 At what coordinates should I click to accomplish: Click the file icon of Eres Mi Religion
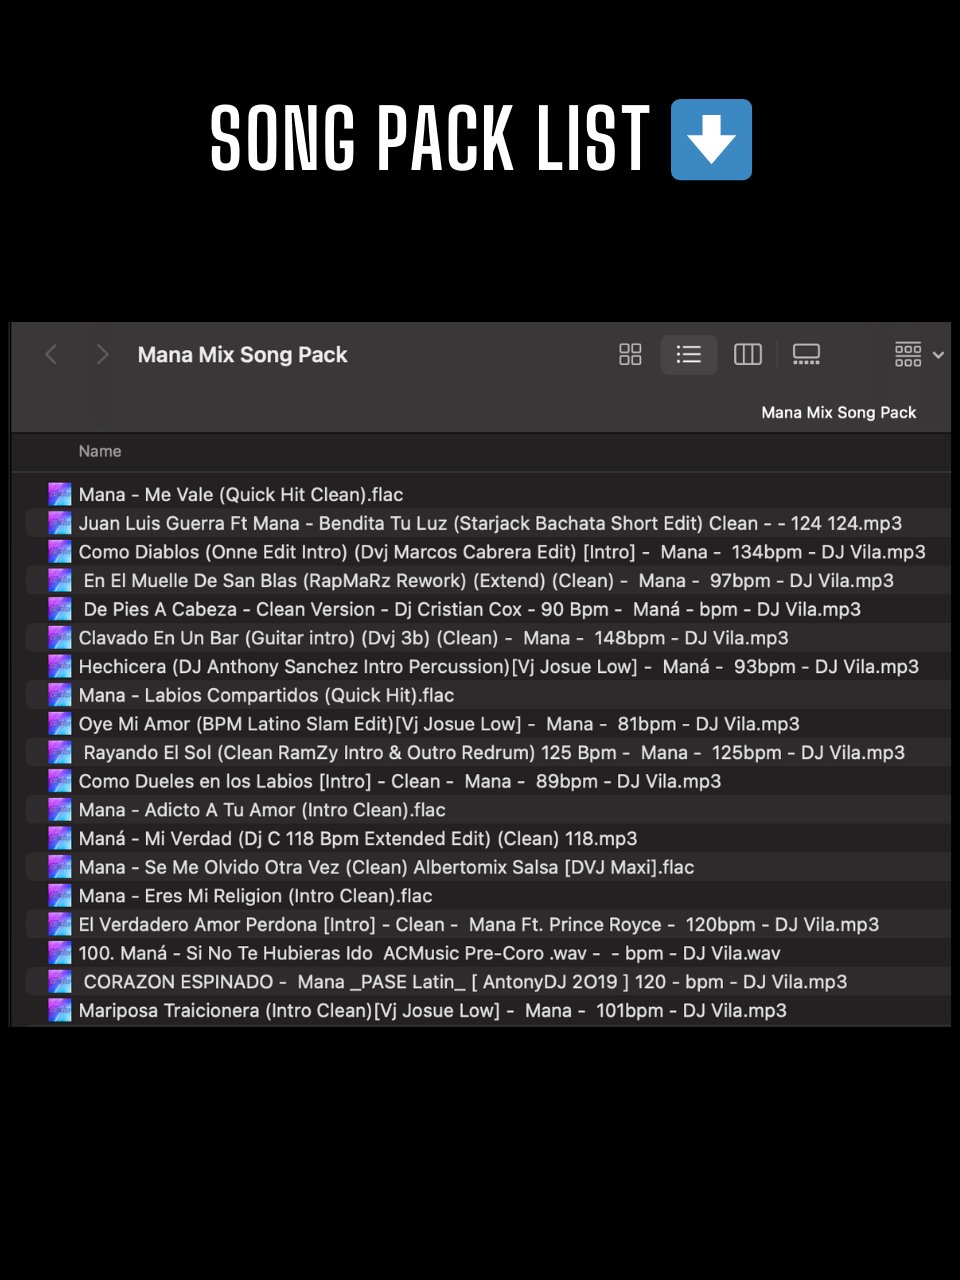(x=60, y=896)
